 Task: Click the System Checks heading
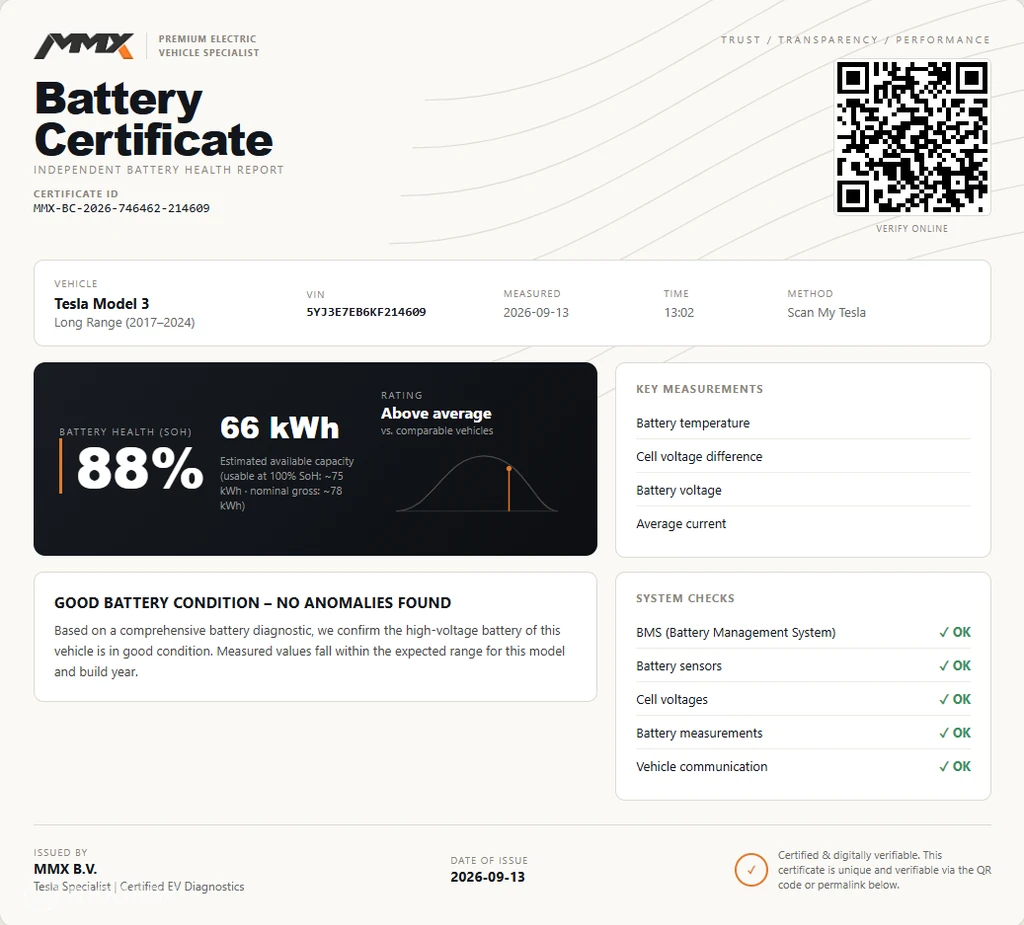coord(685,598)
